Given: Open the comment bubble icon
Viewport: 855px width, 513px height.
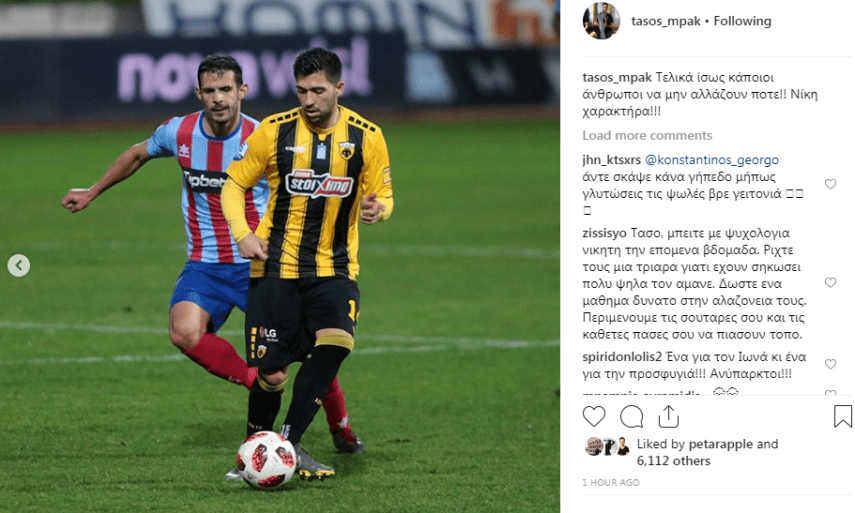Looking at the screenshot, I should (631, 417).
